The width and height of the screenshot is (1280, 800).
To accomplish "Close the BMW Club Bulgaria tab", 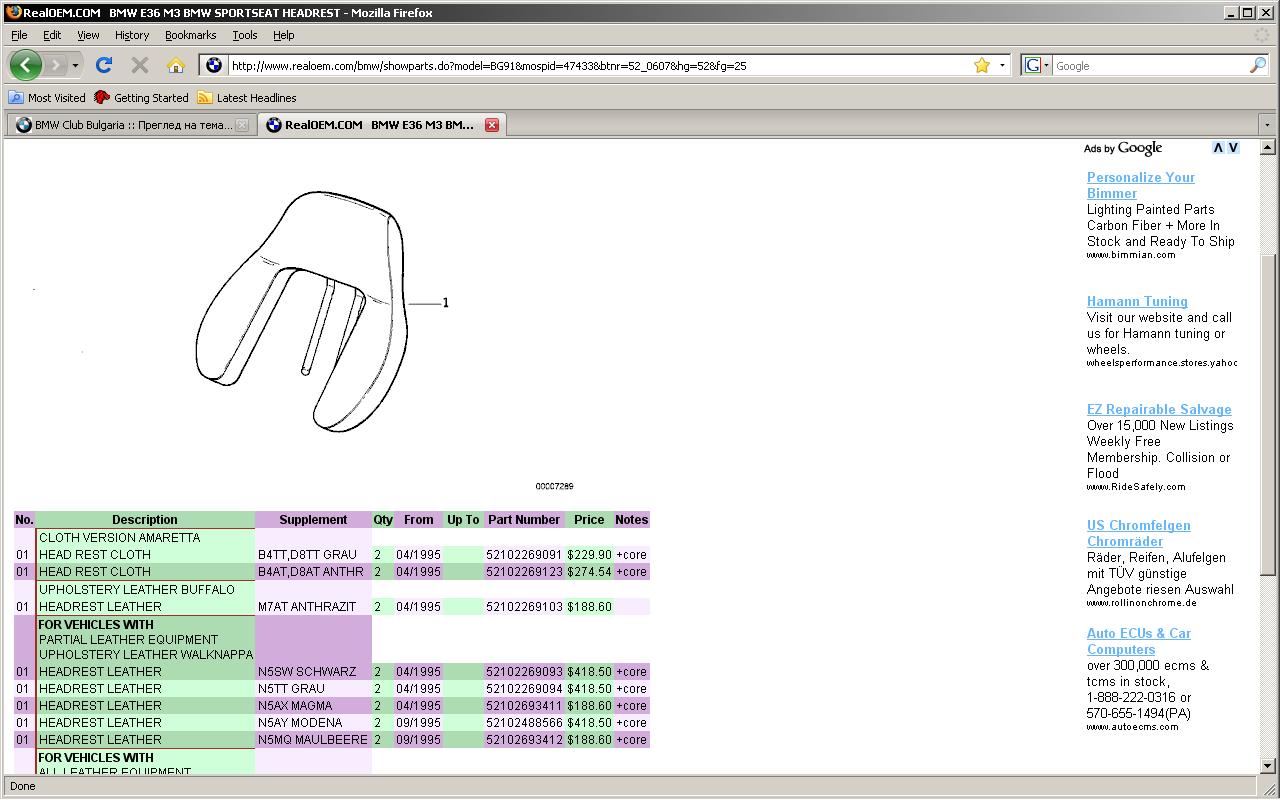I will [242, 125].
